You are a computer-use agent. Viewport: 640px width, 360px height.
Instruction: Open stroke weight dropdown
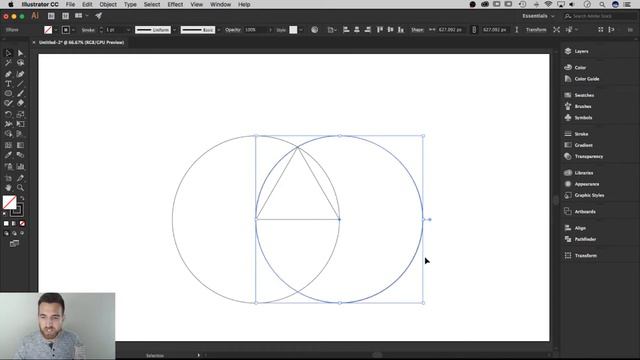click(x=128, y=30)
